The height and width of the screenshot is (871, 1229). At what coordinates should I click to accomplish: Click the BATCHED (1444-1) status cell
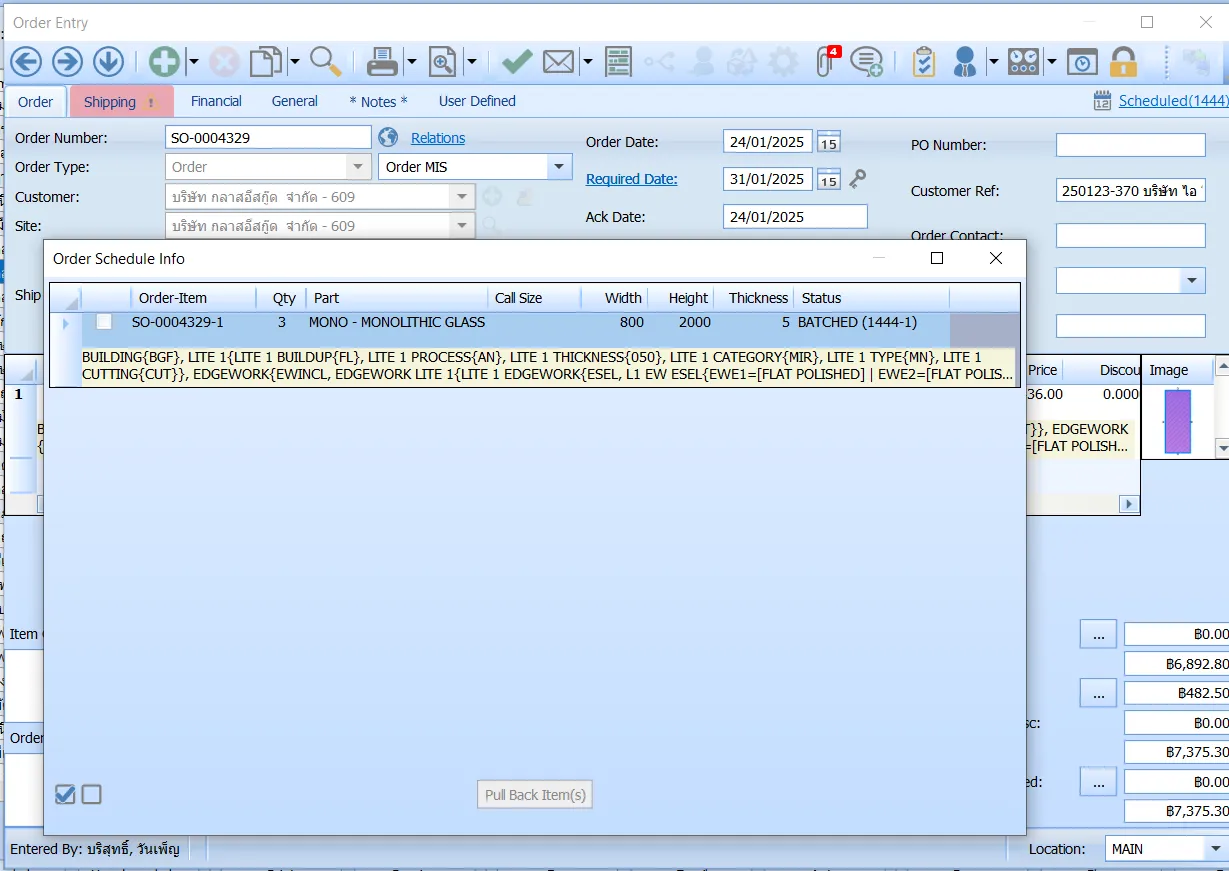[x=872, y=323]
